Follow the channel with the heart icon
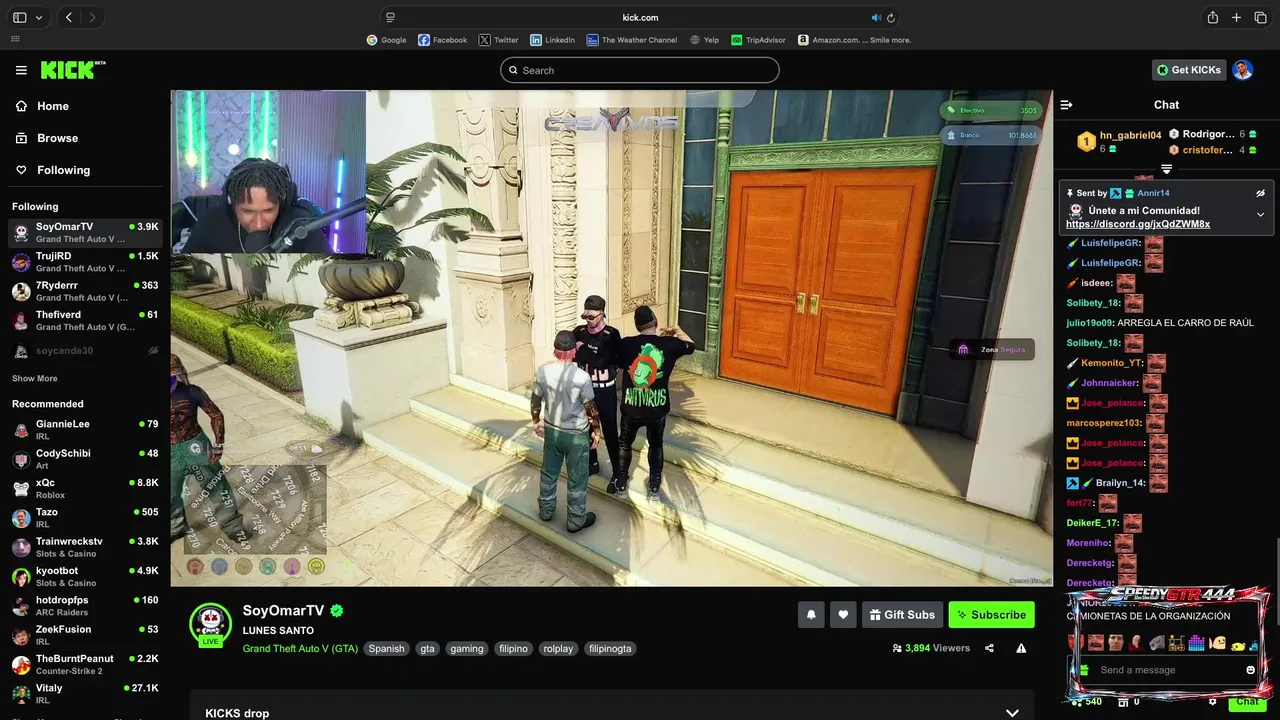This screenshot has height=720, width=1280. tap(843, 615)
